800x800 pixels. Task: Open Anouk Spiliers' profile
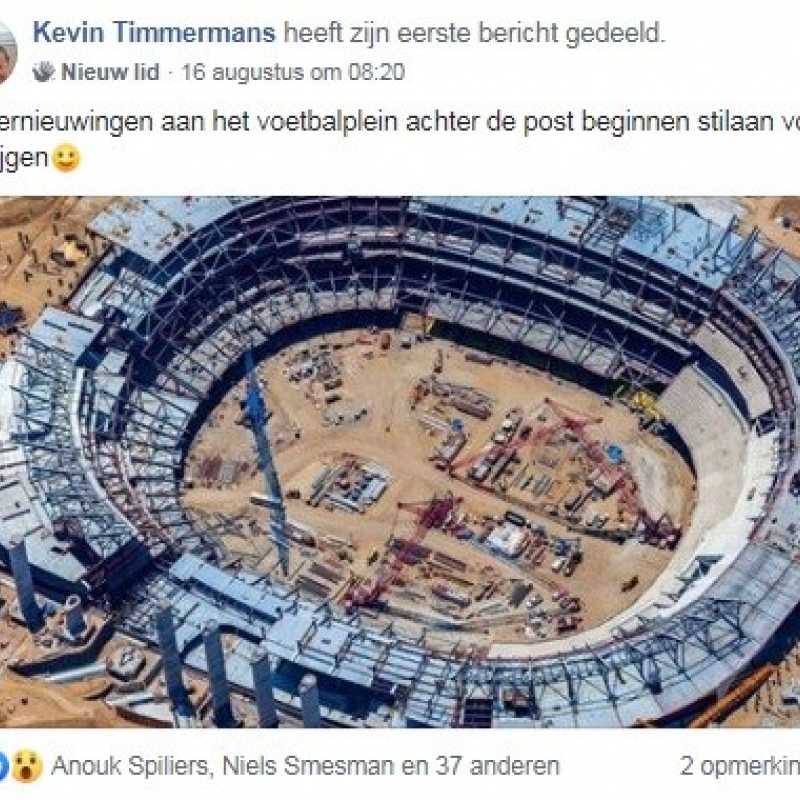(130, 766)
